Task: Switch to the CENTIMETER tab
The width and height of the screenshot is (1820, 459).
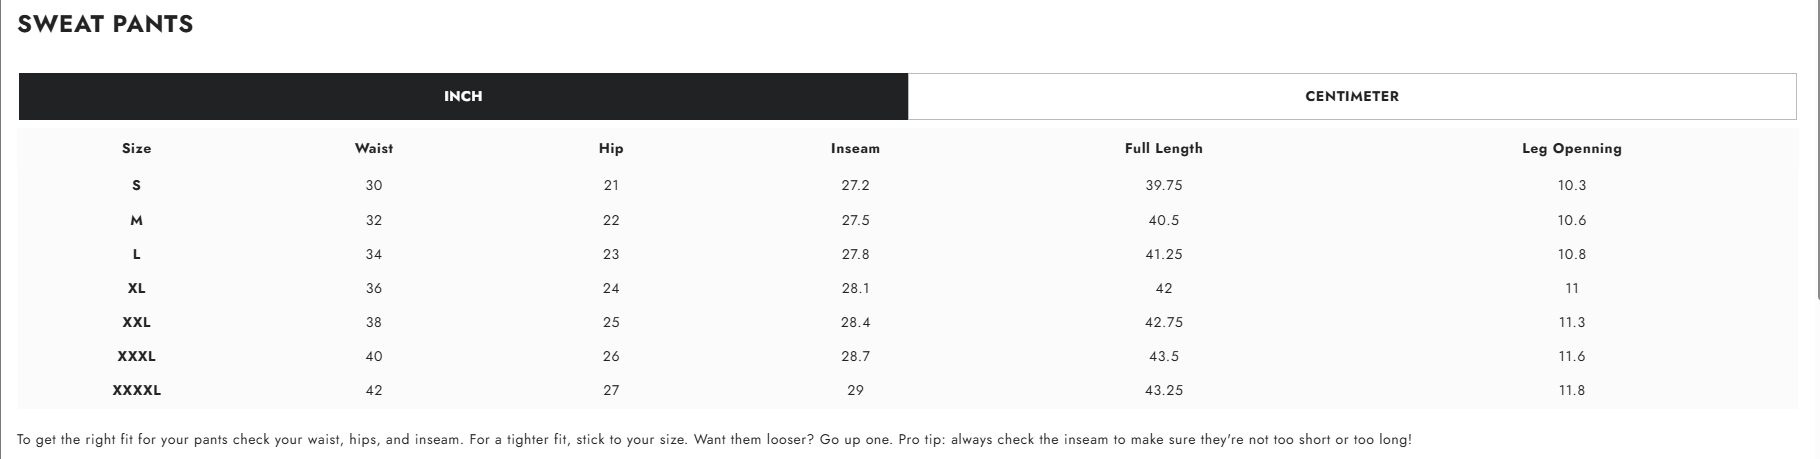Action: click(x=1352, y=96)
